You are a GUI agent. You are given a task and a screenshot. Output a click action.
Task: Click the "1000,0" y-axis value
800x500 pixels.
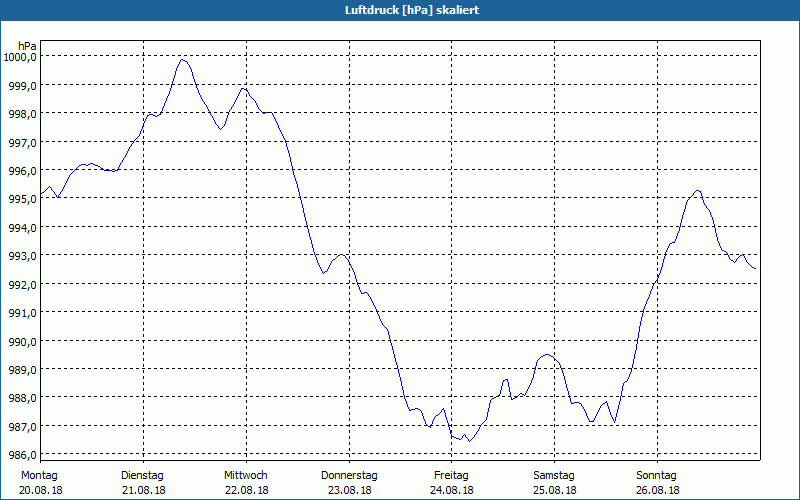20,57
